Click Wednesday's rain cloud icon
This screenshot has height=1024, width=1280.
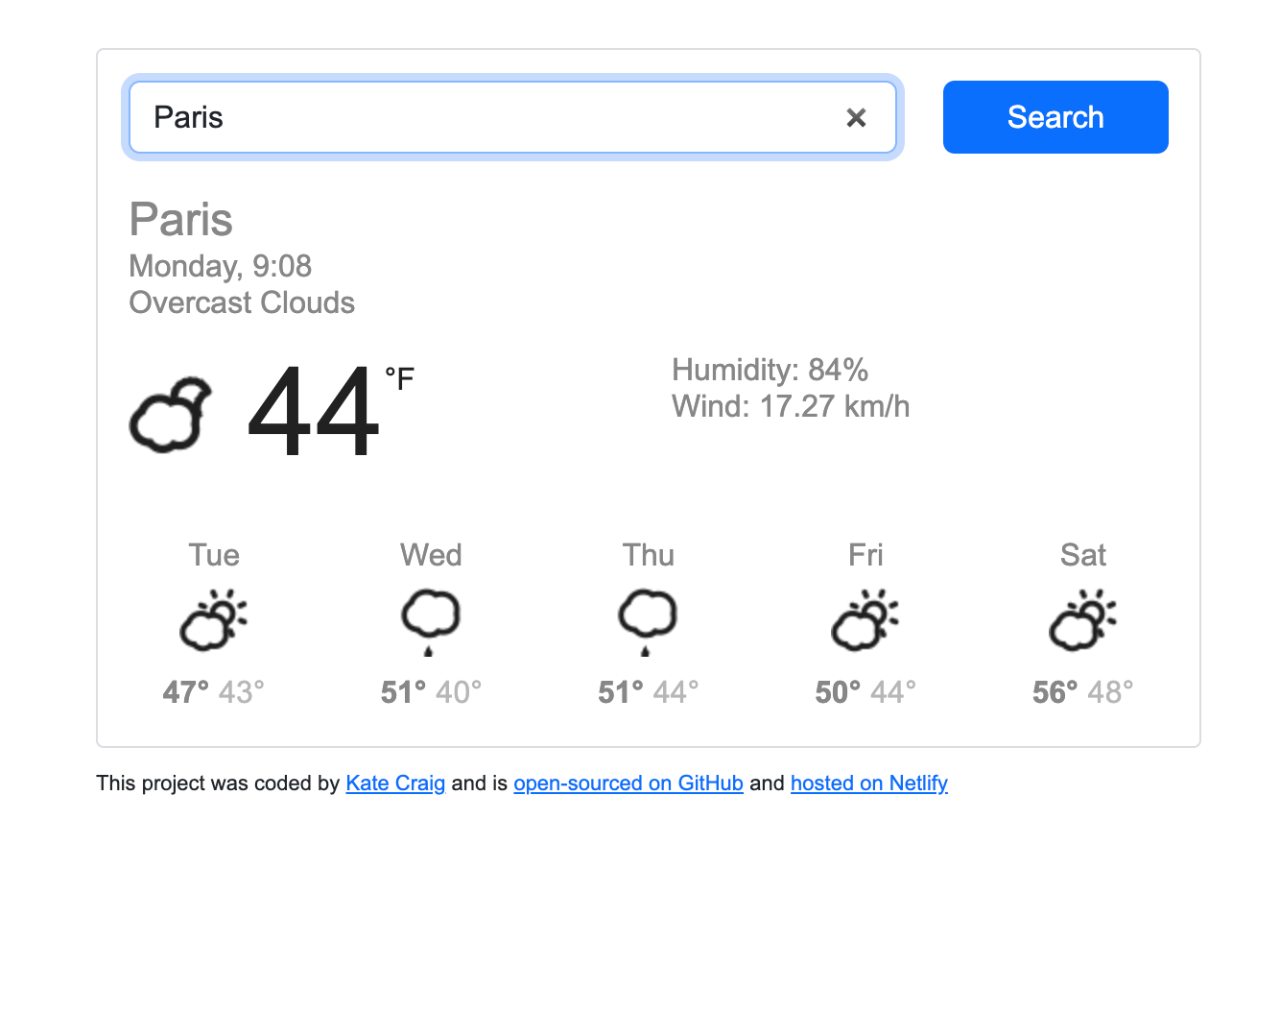point(430,620)
